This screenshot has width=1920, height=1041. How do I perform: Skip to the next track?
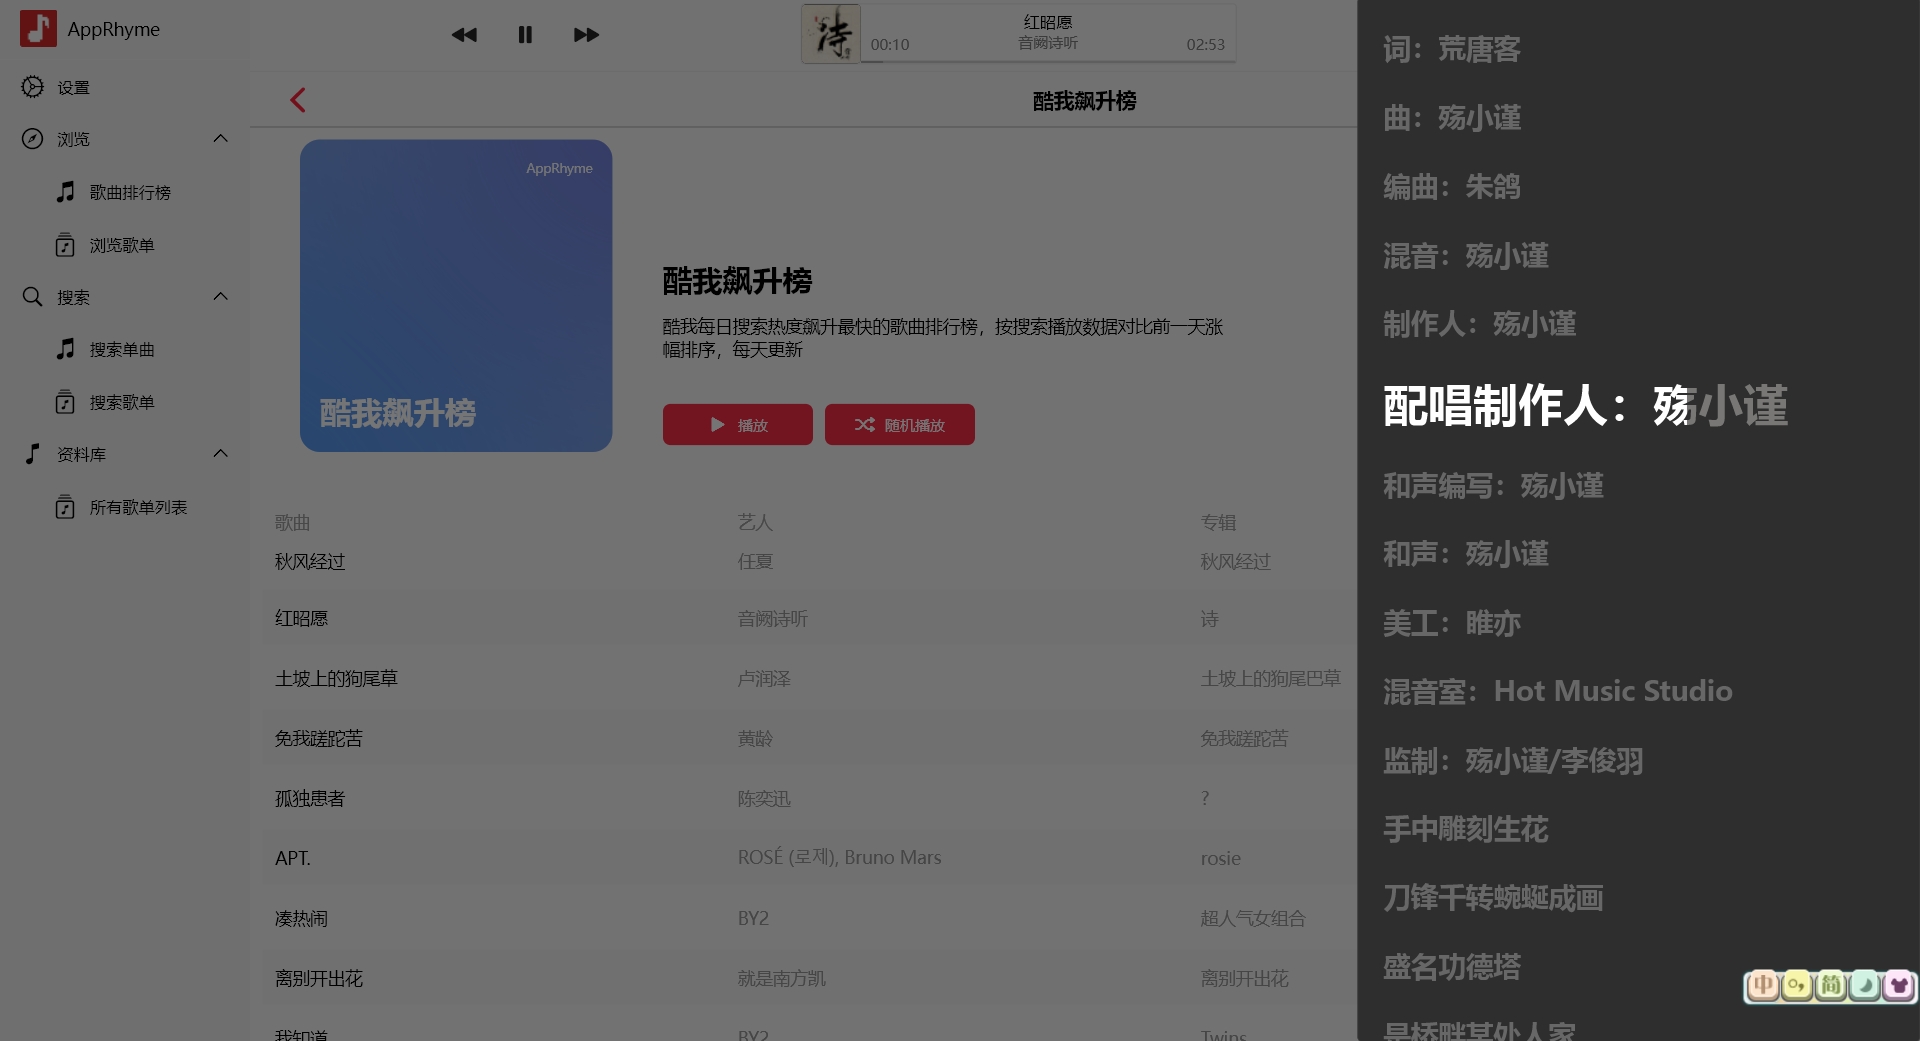coord(586,35)
